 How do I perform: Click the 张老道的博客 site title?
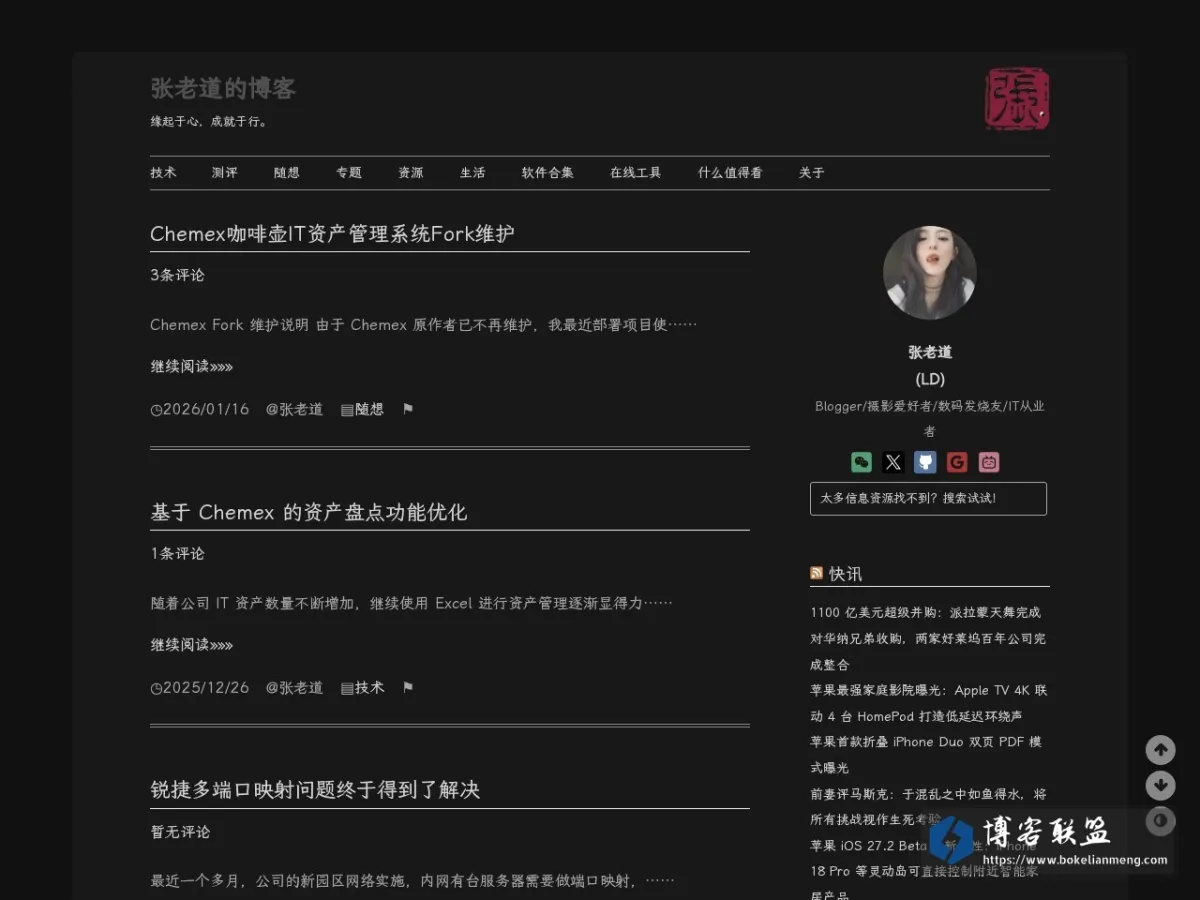tap(223, 89)
